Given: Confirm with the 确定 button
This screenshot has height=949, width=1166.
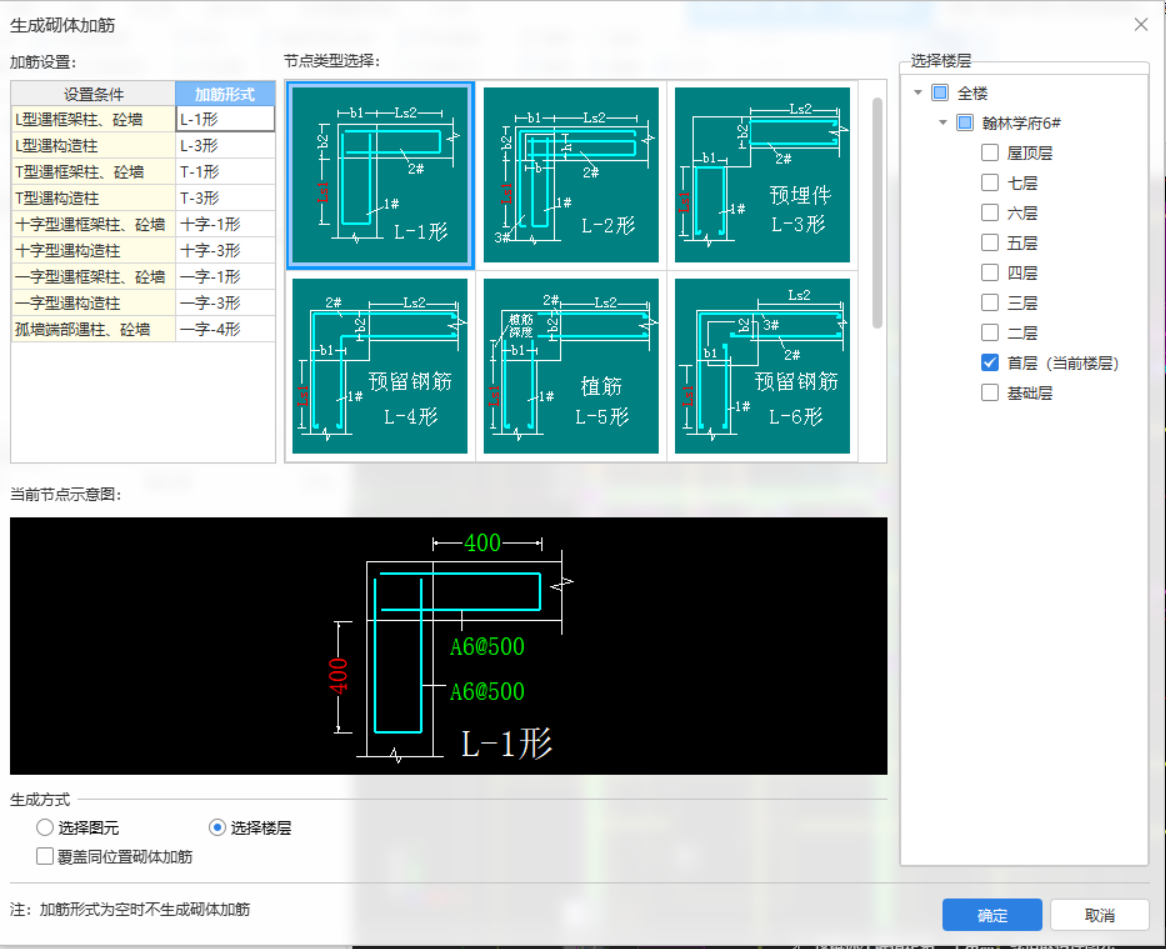Looking at the screenshot, I should 992,915.
